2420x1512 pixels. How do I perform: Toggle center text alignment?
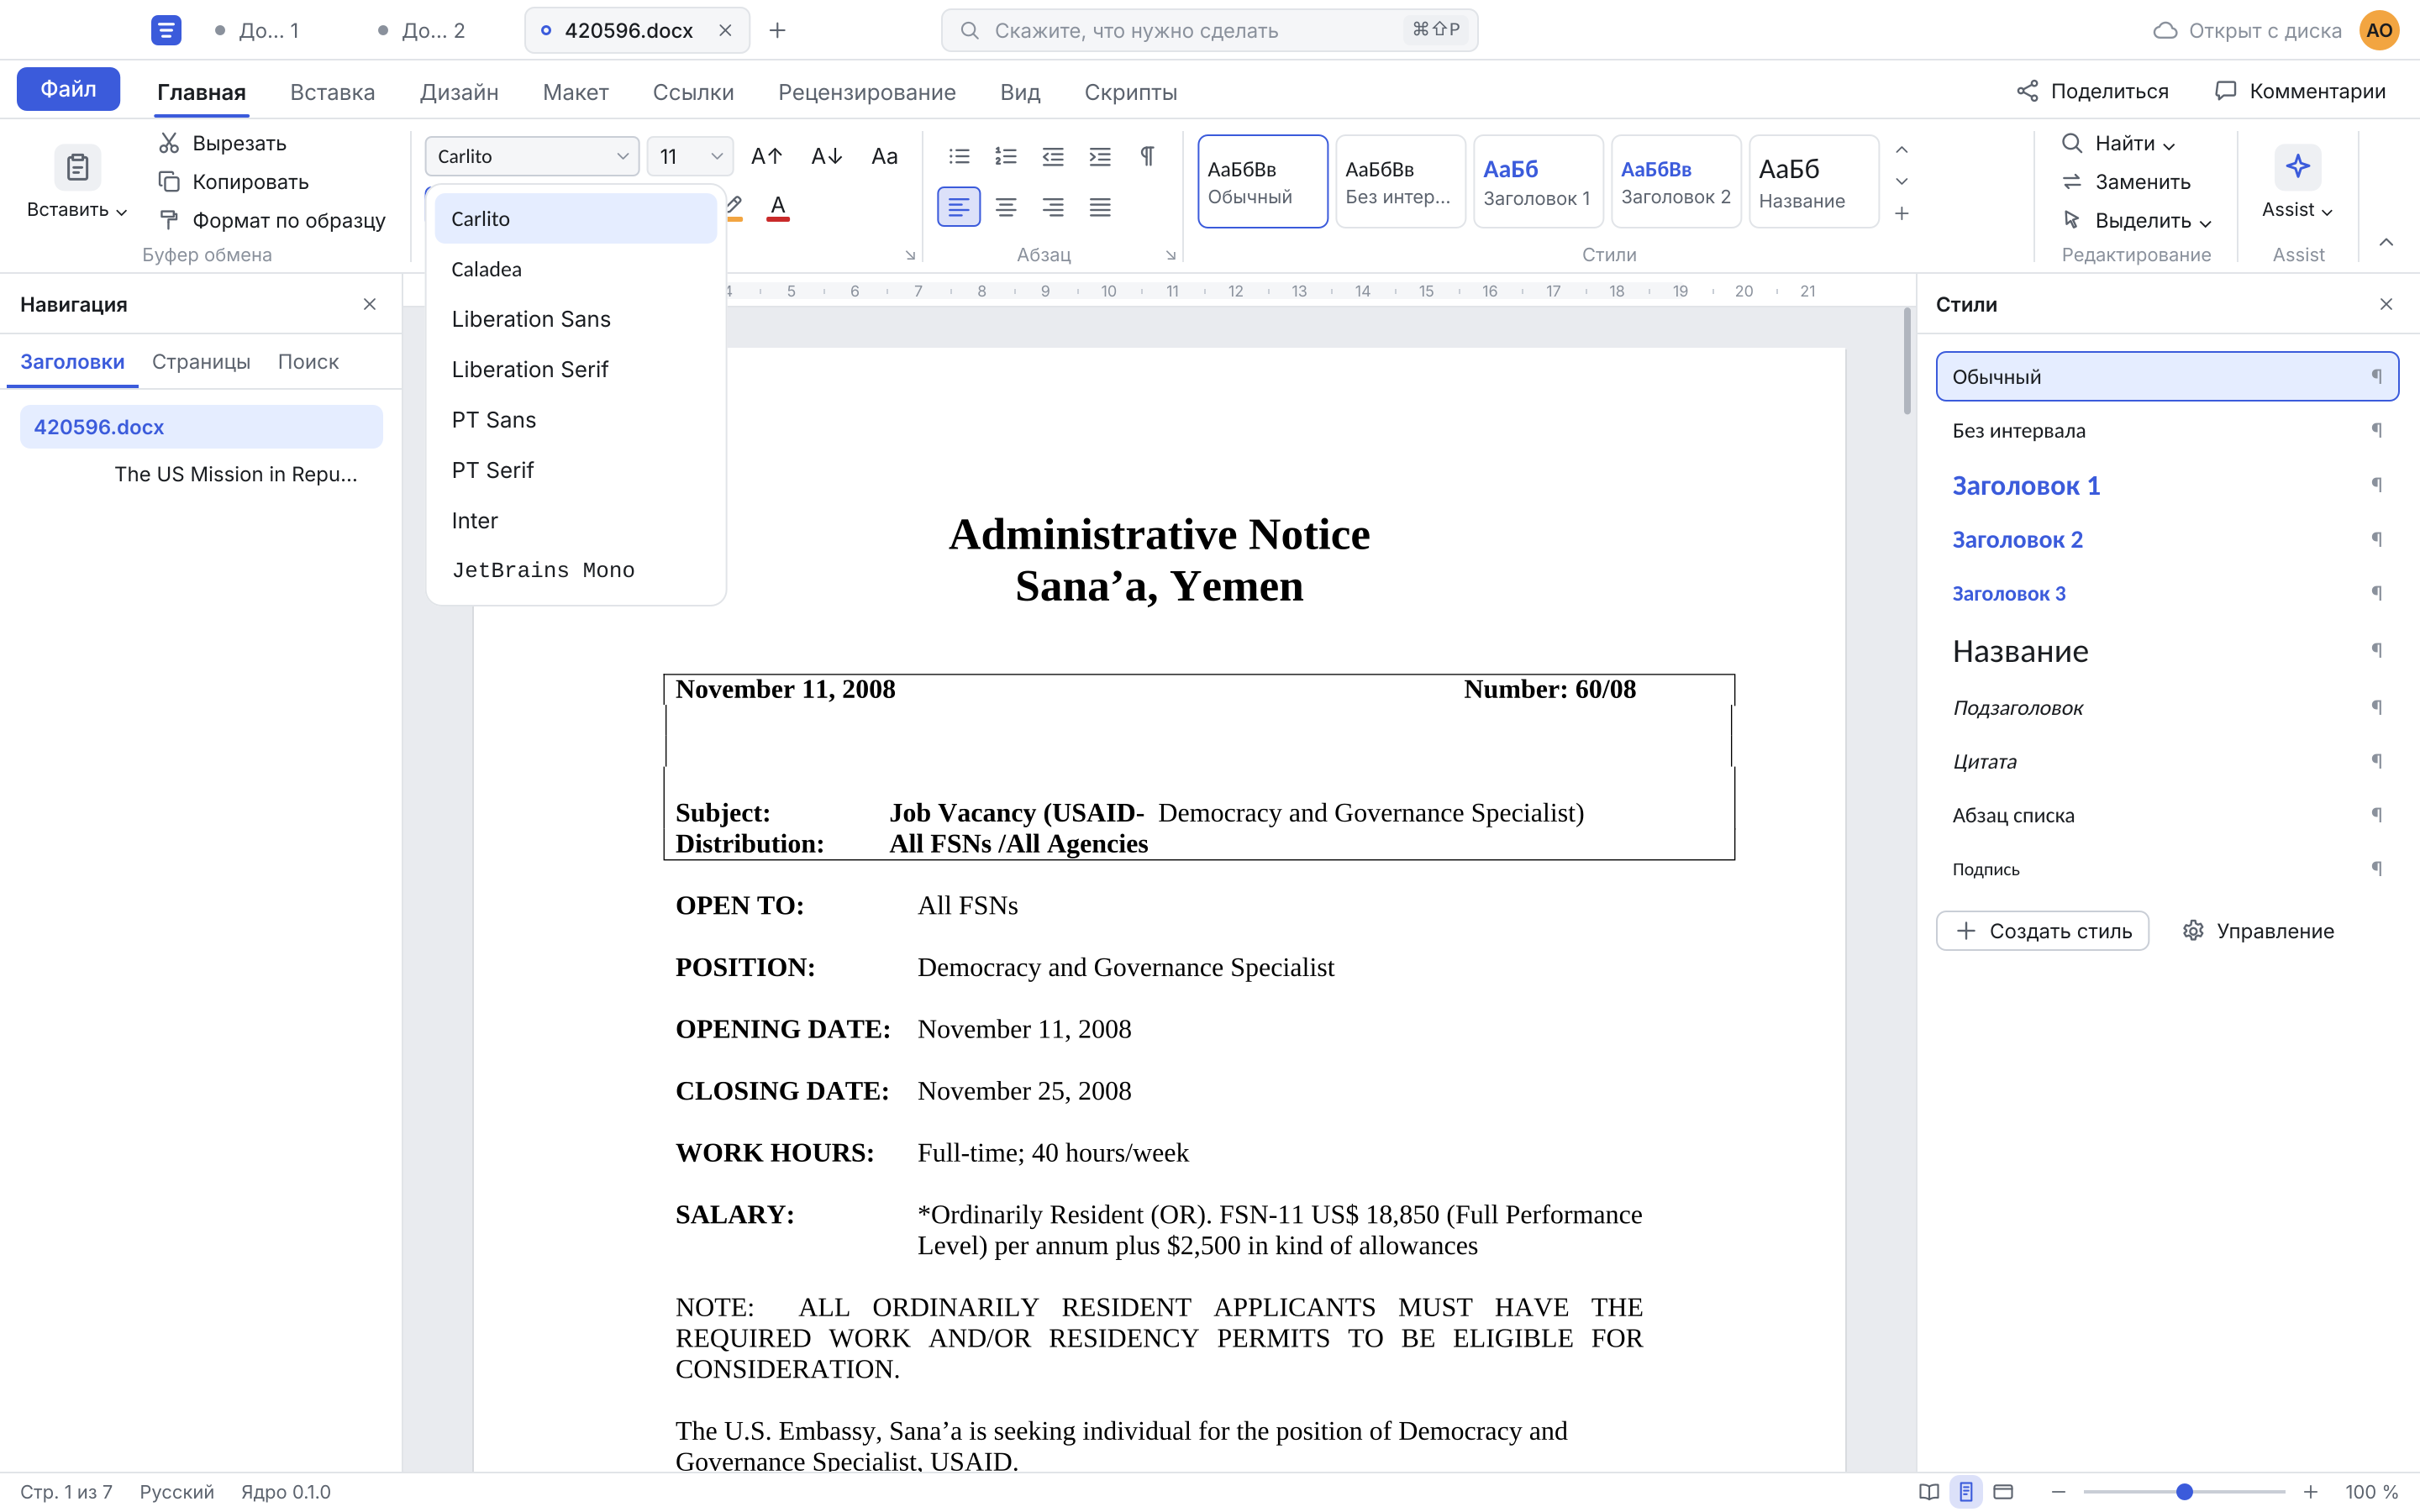[x=1005, y=207]
